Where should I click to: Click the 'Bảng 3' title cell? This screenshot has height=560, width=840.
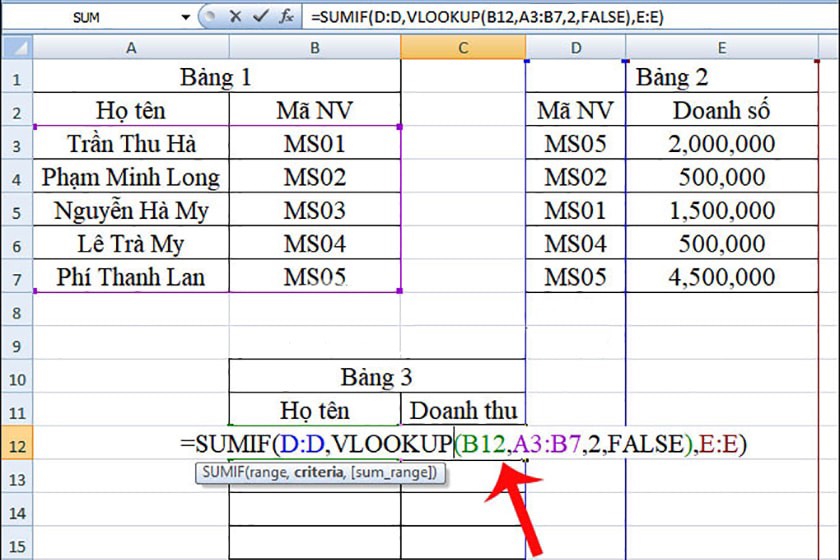pos(377,376)
